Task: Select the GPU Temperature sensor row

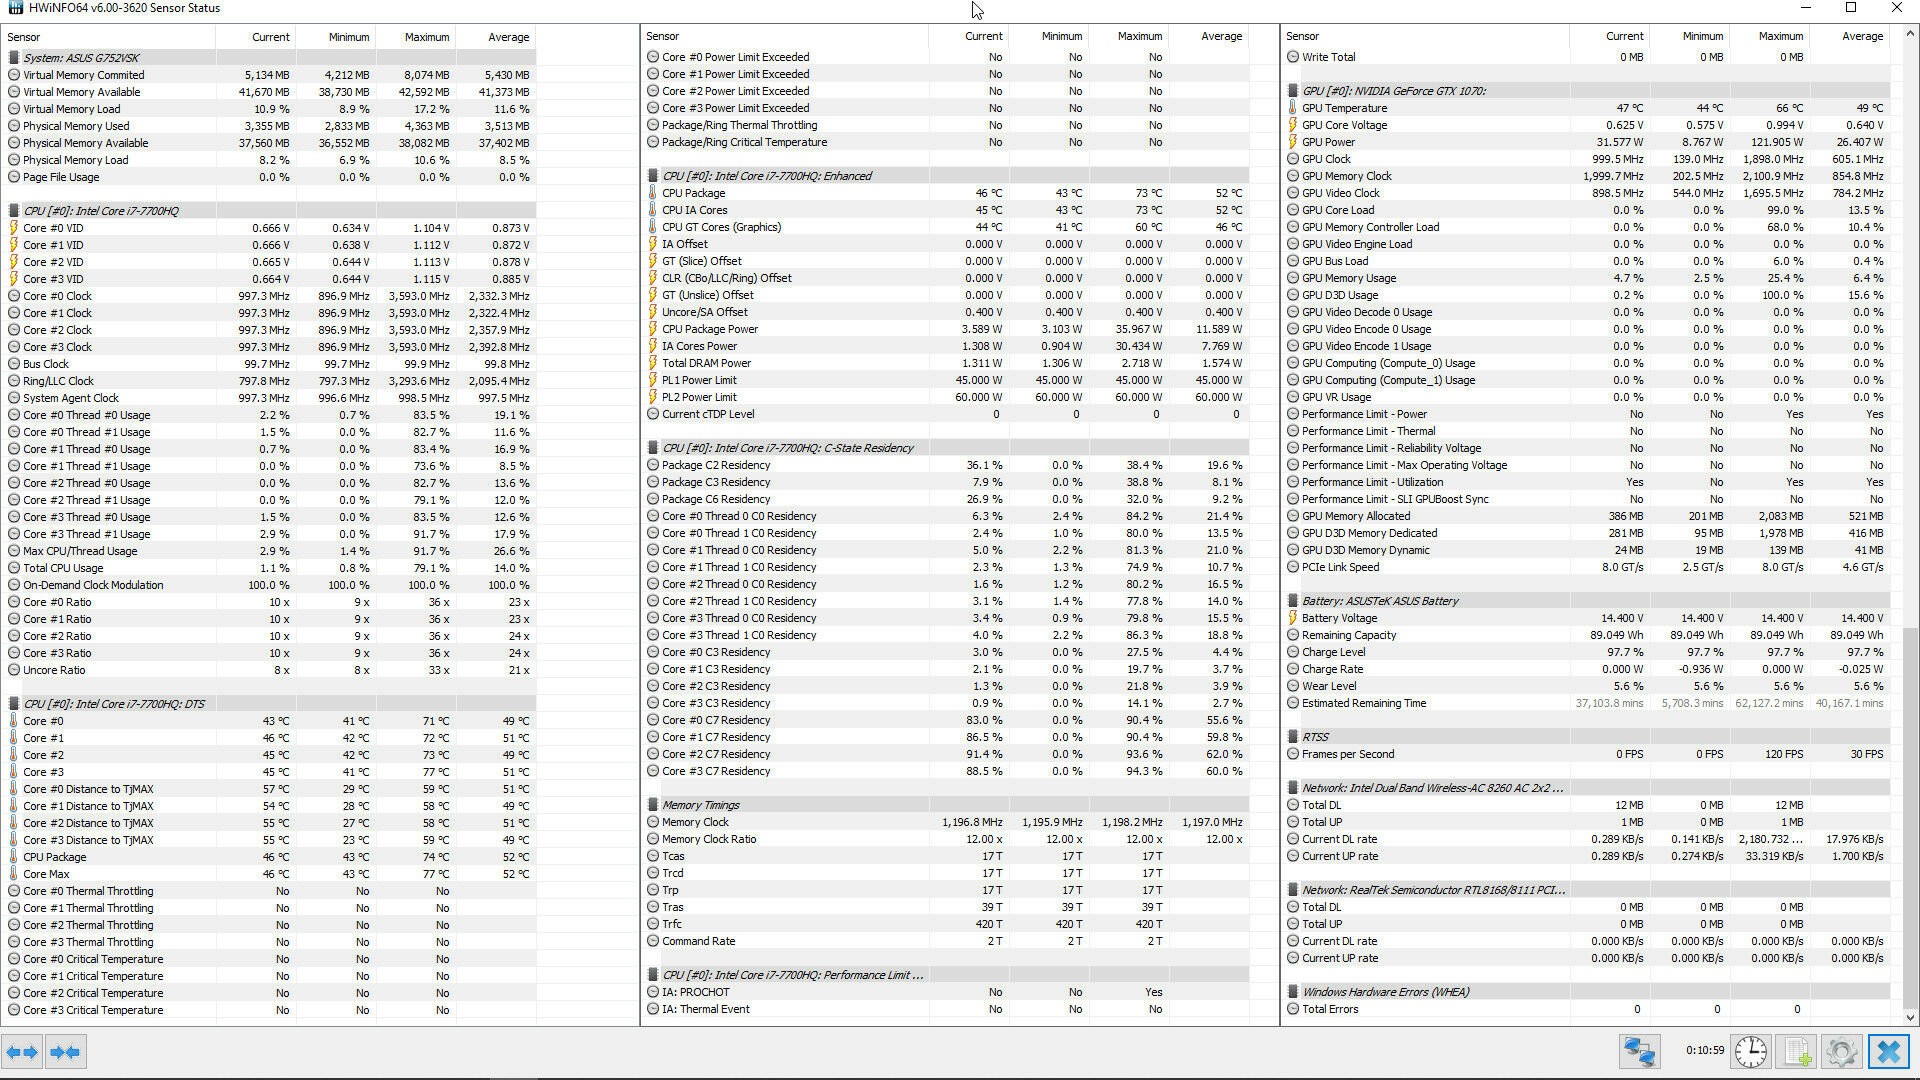Action: (1344, 108)
